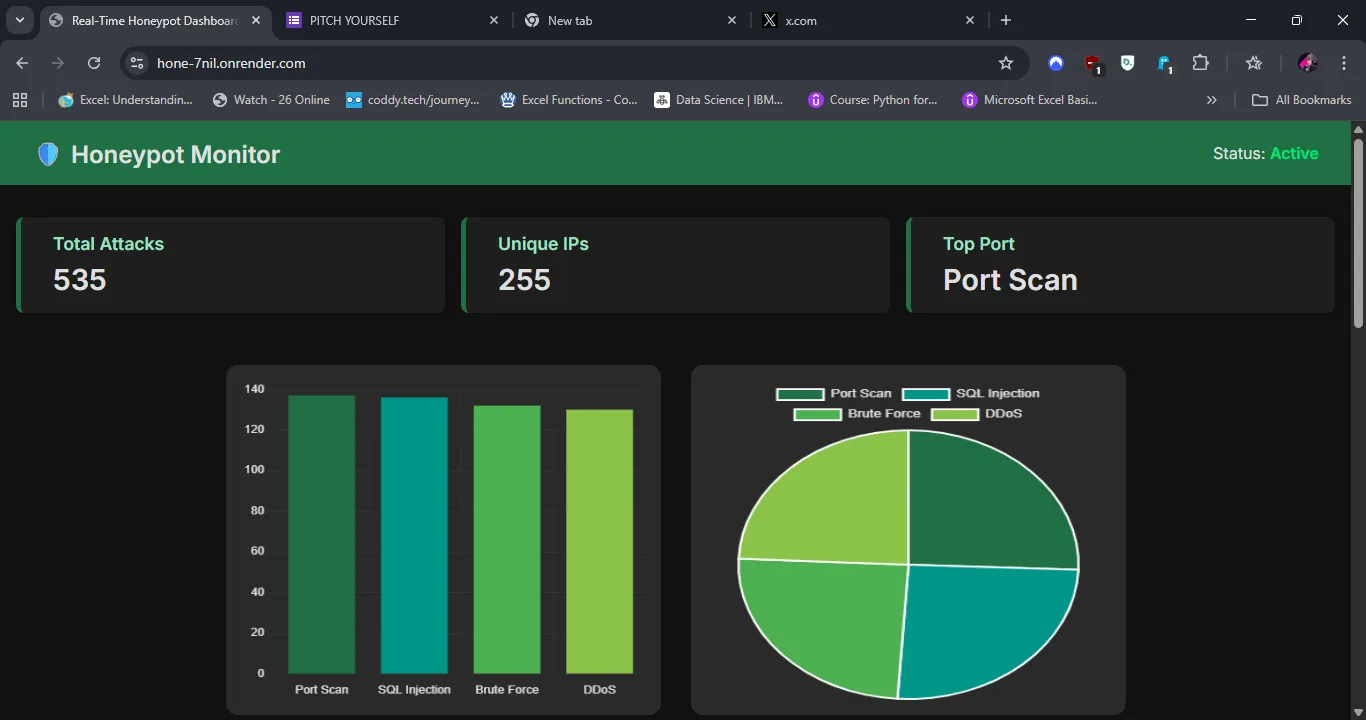This screenshot has width=1366, height=720.
Task: Bookmark this page with the star icon
Action: [1005, 63]
